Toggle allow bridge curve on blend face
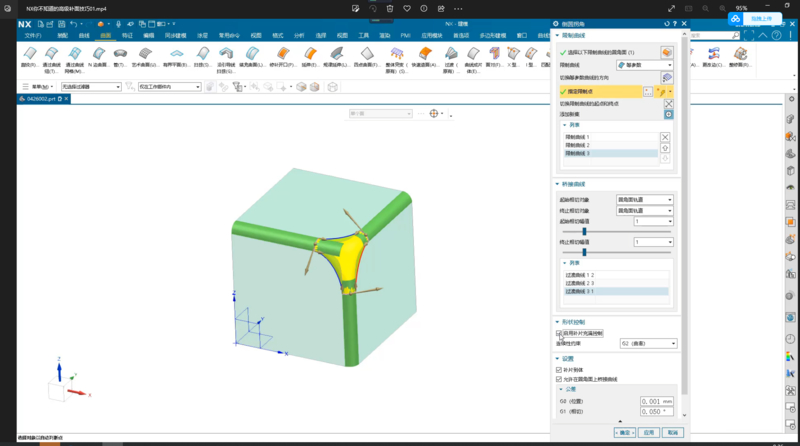Screen dimensions: 800x446 (x=559, y=379)
